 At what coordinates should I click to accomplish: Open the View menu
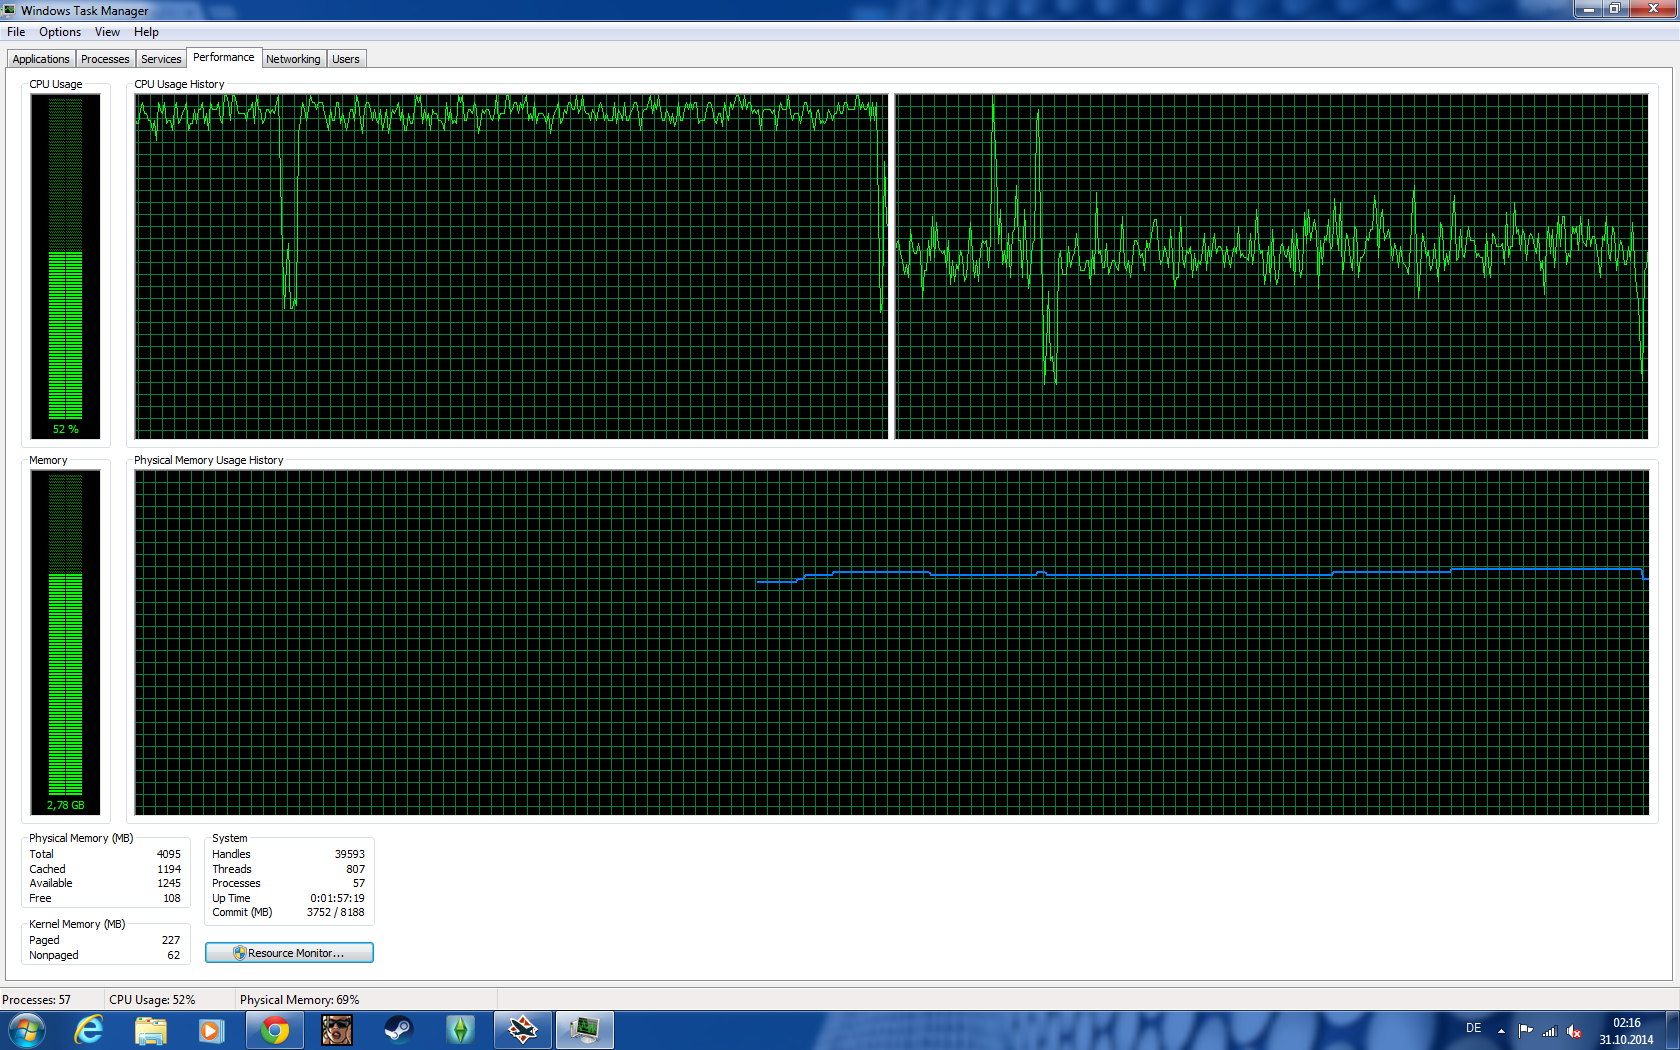click(107, 32)
